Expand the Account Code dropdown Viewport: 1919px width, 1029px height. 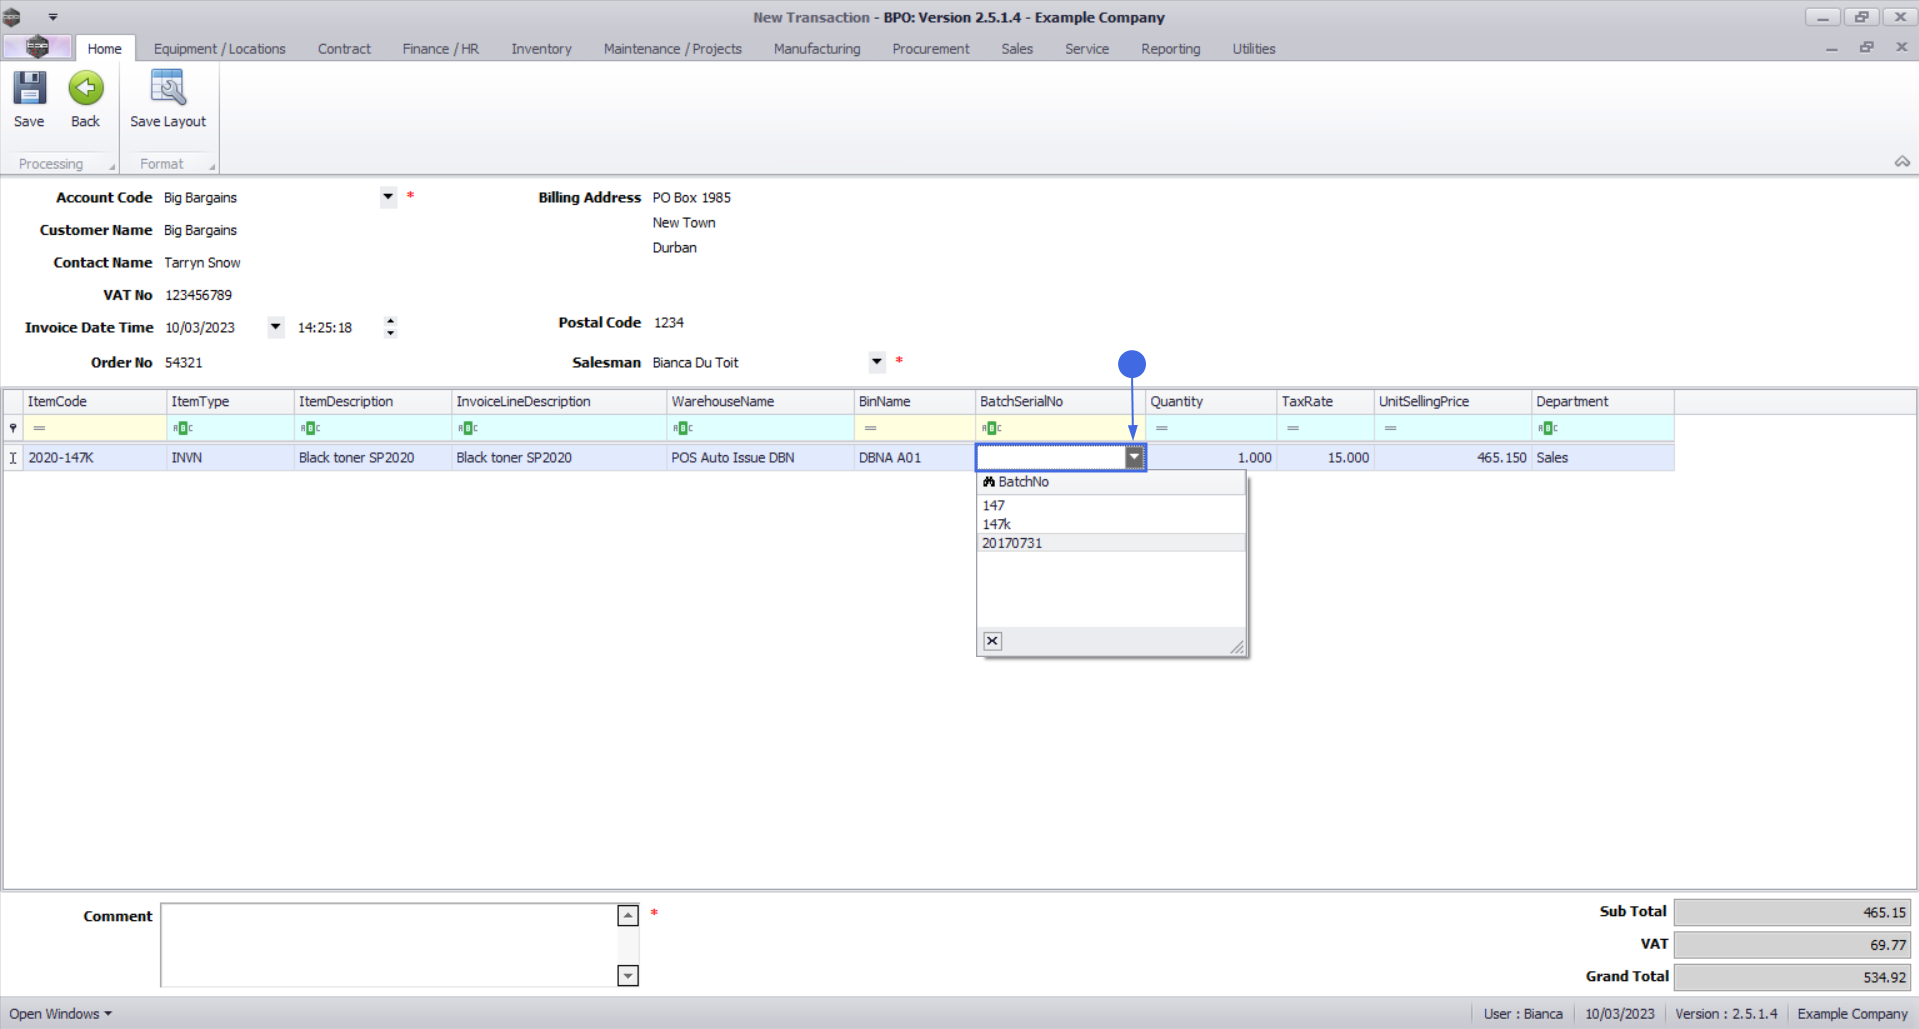click(388, 197)
